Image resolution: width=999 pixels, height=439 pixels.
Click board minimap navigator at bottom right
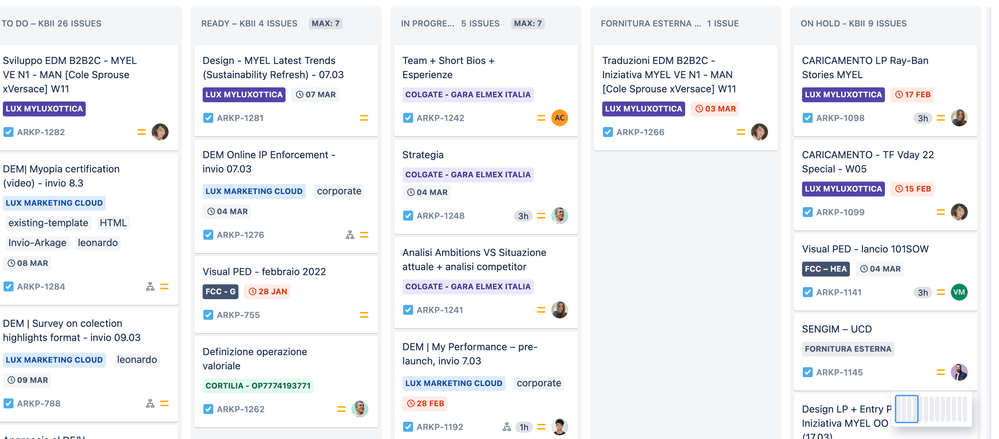coord(933,409)
